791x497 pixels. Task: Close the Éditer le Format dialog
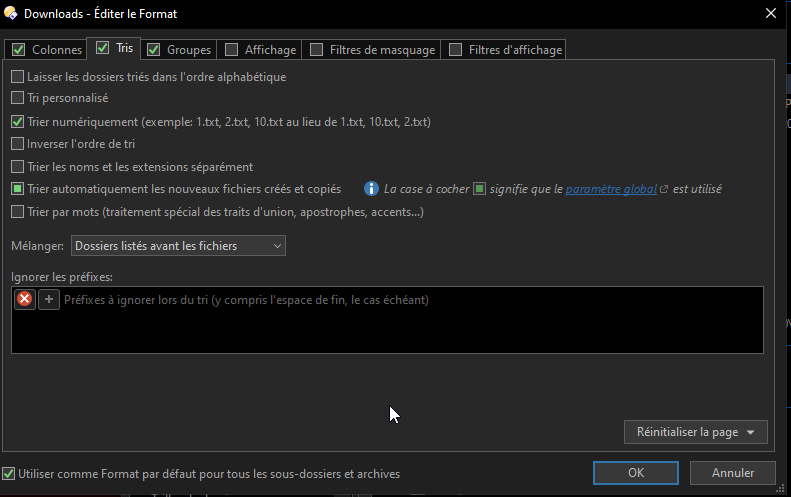(769, 14)
